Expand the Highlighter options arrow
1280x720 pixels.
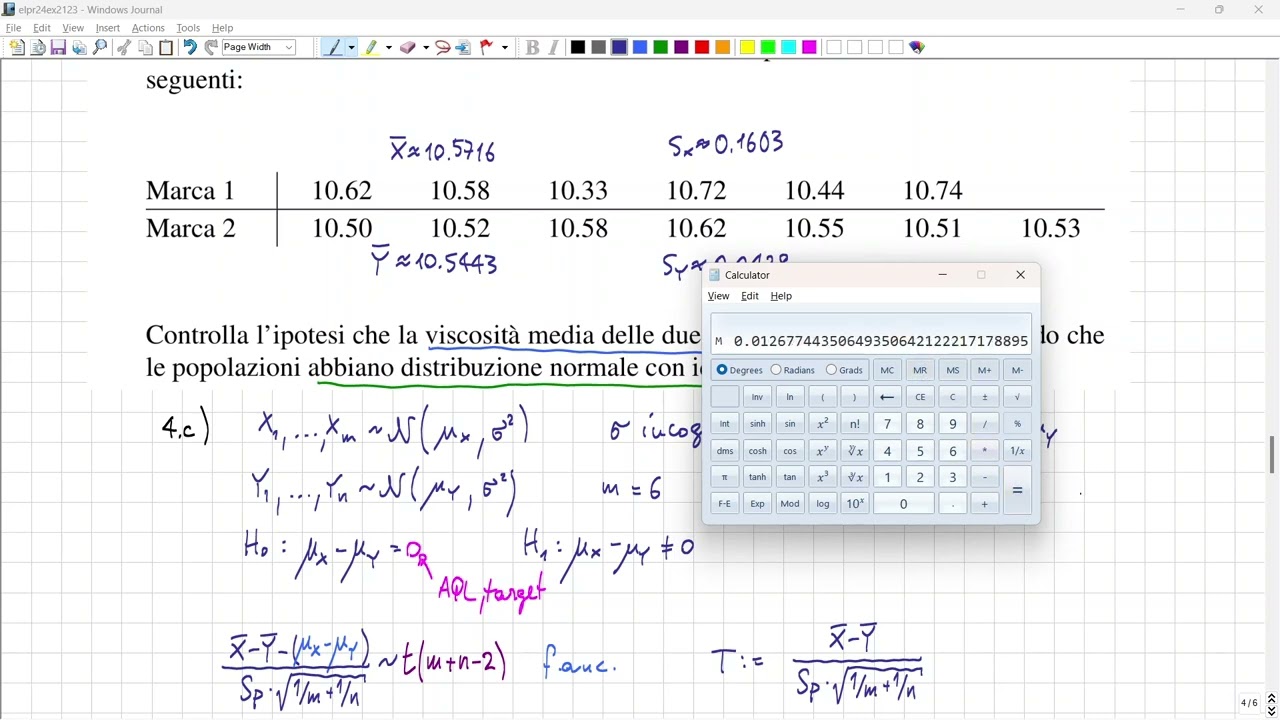coord(388,47)
